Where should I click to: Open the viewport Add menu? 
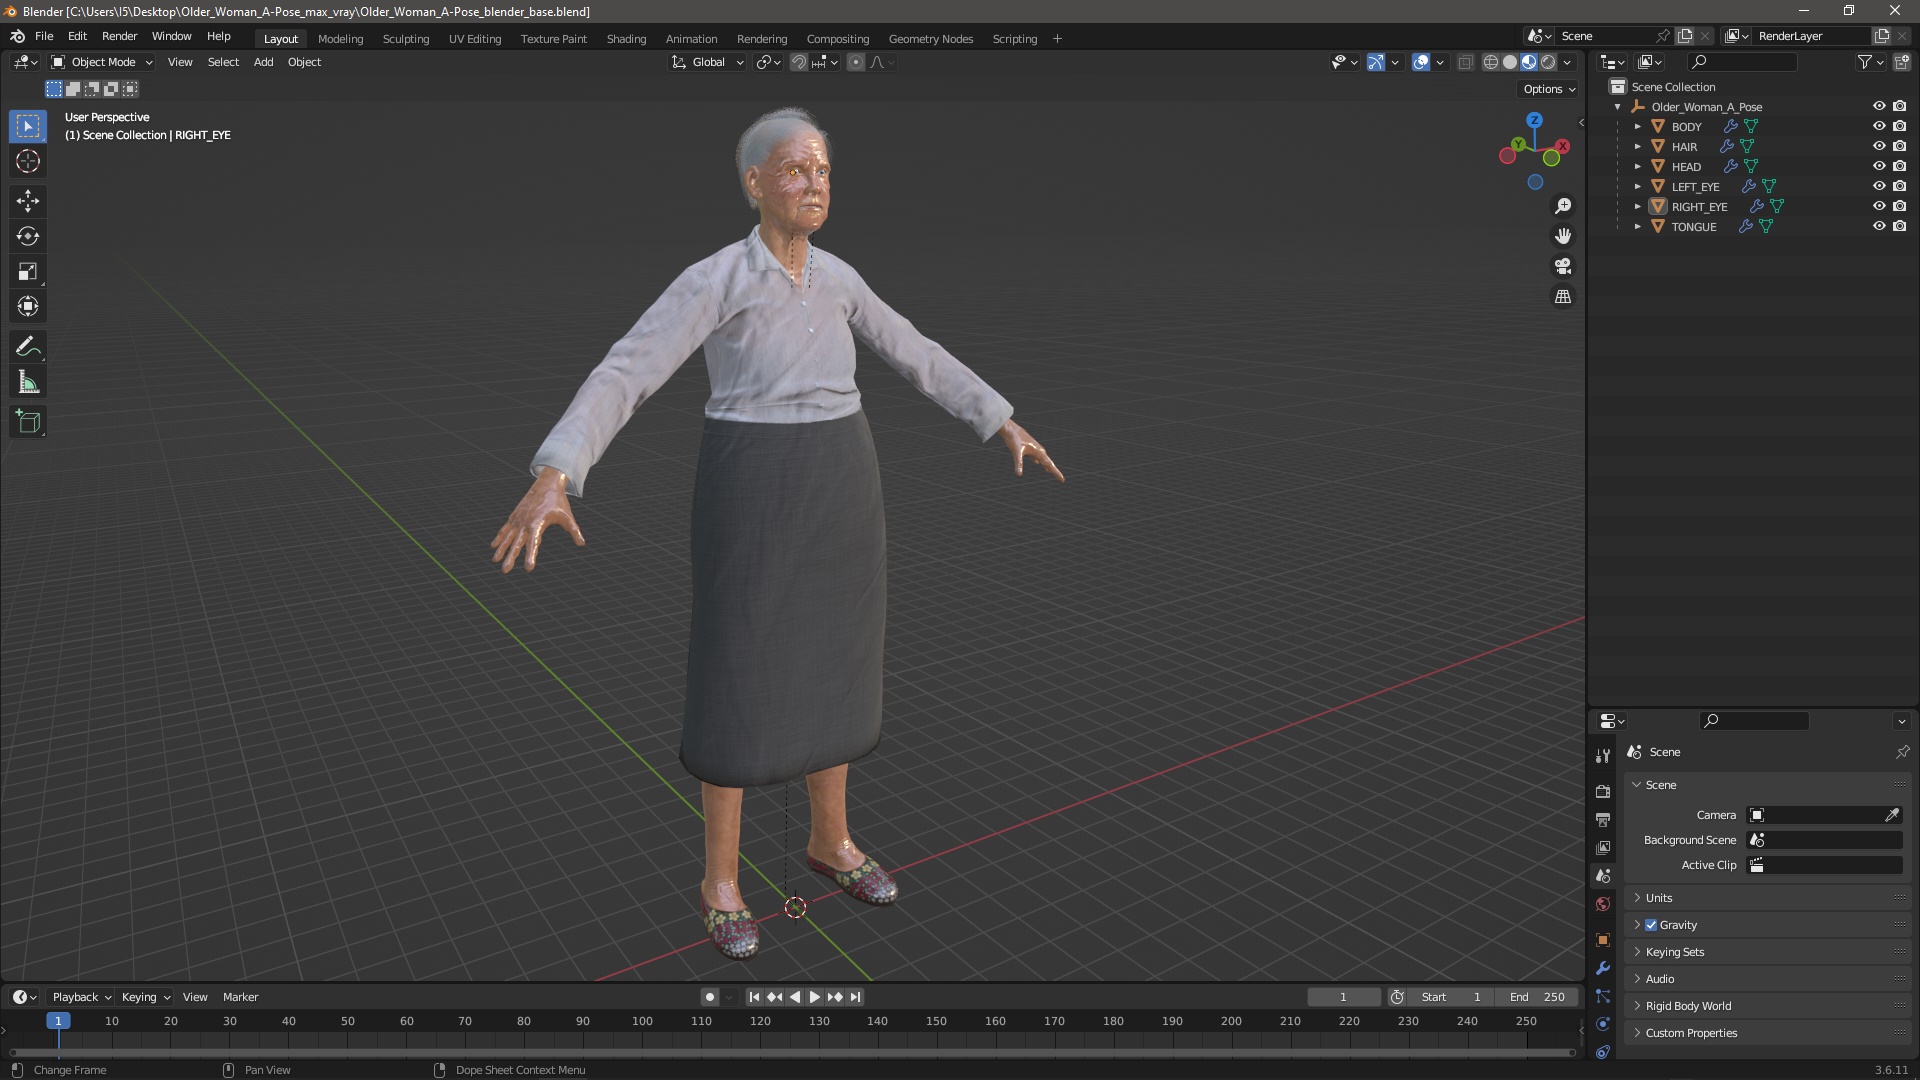click(x=263, y=62)
